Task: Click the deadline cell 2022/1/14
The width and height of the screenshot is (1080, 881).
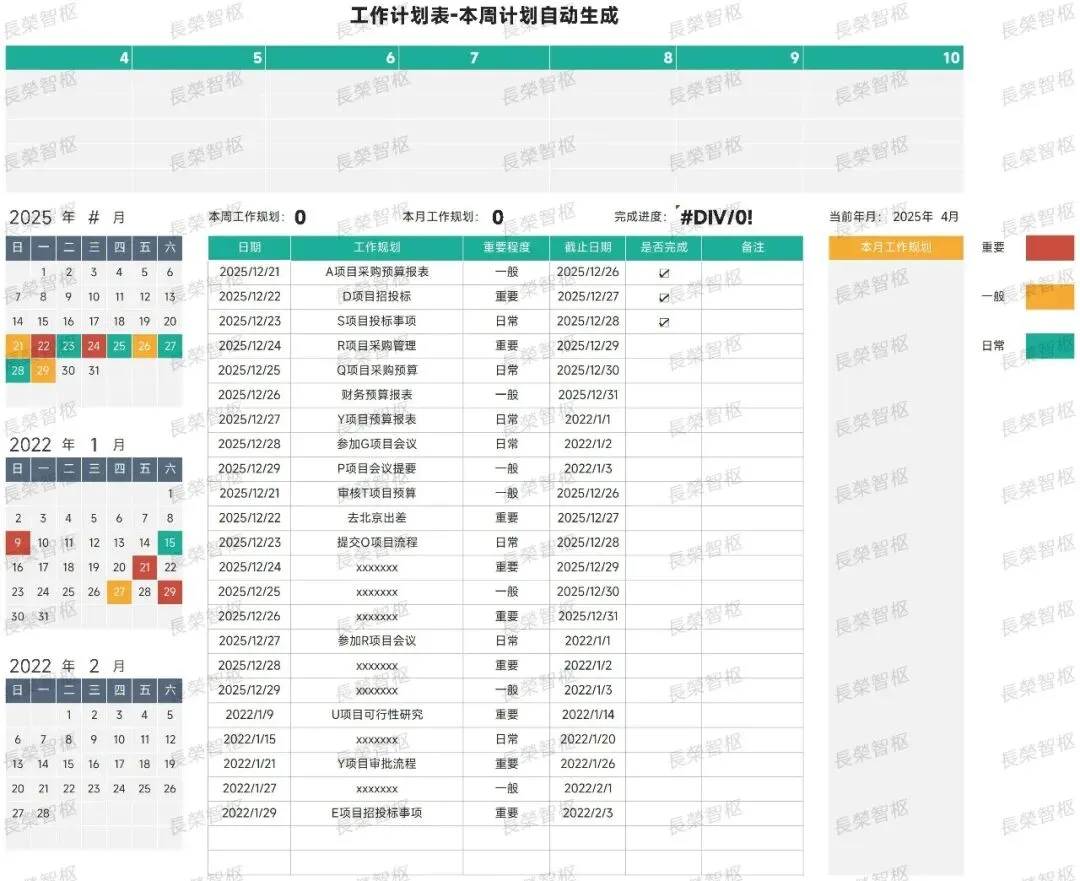Action: (x=588, y=715)
